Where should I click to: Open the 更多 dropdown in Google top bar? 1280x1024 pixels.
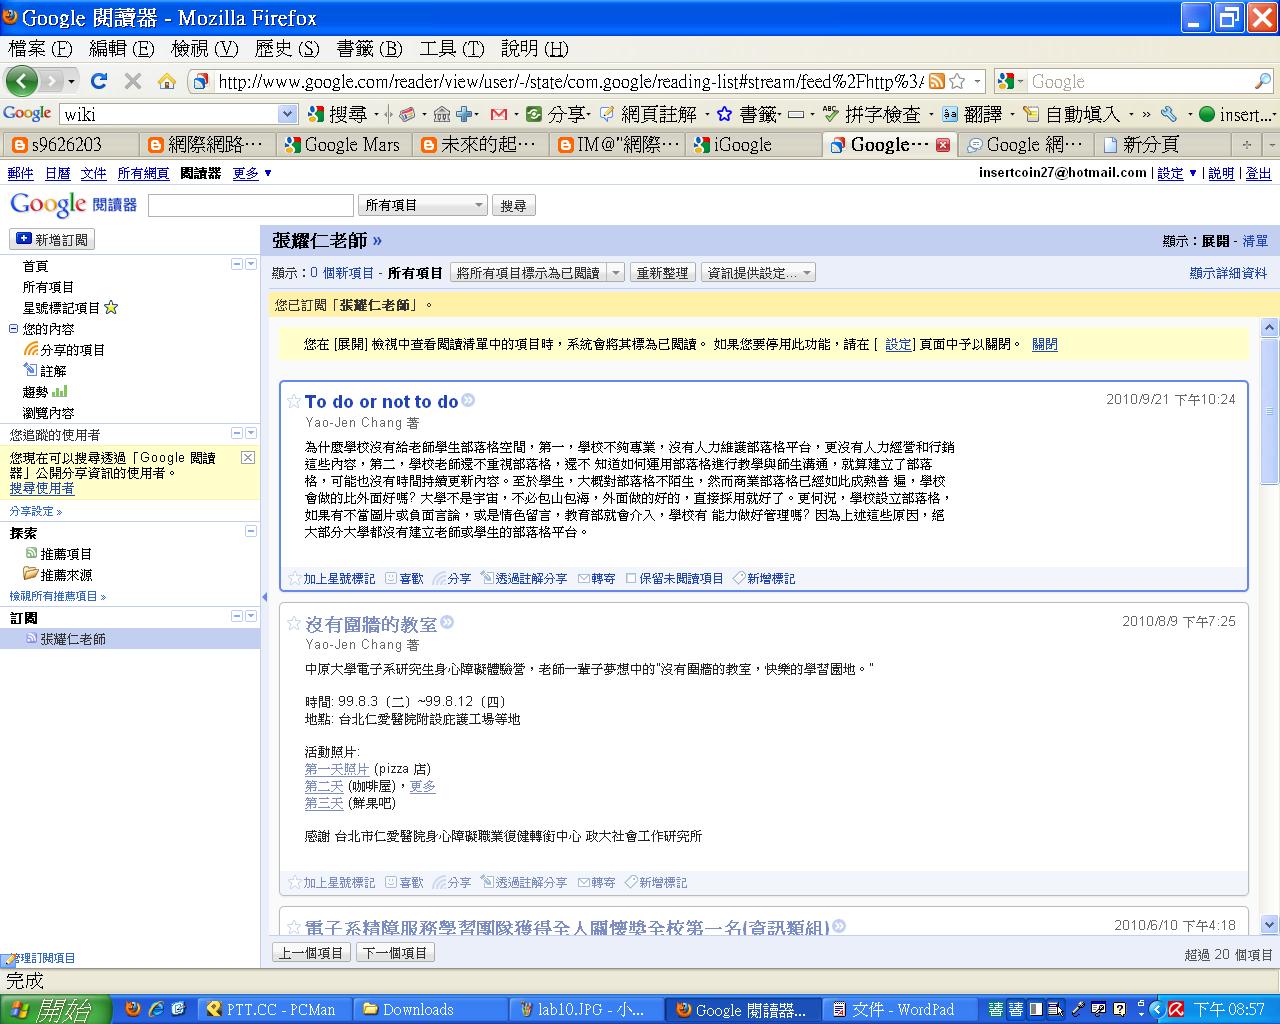[x=252, y=173]
